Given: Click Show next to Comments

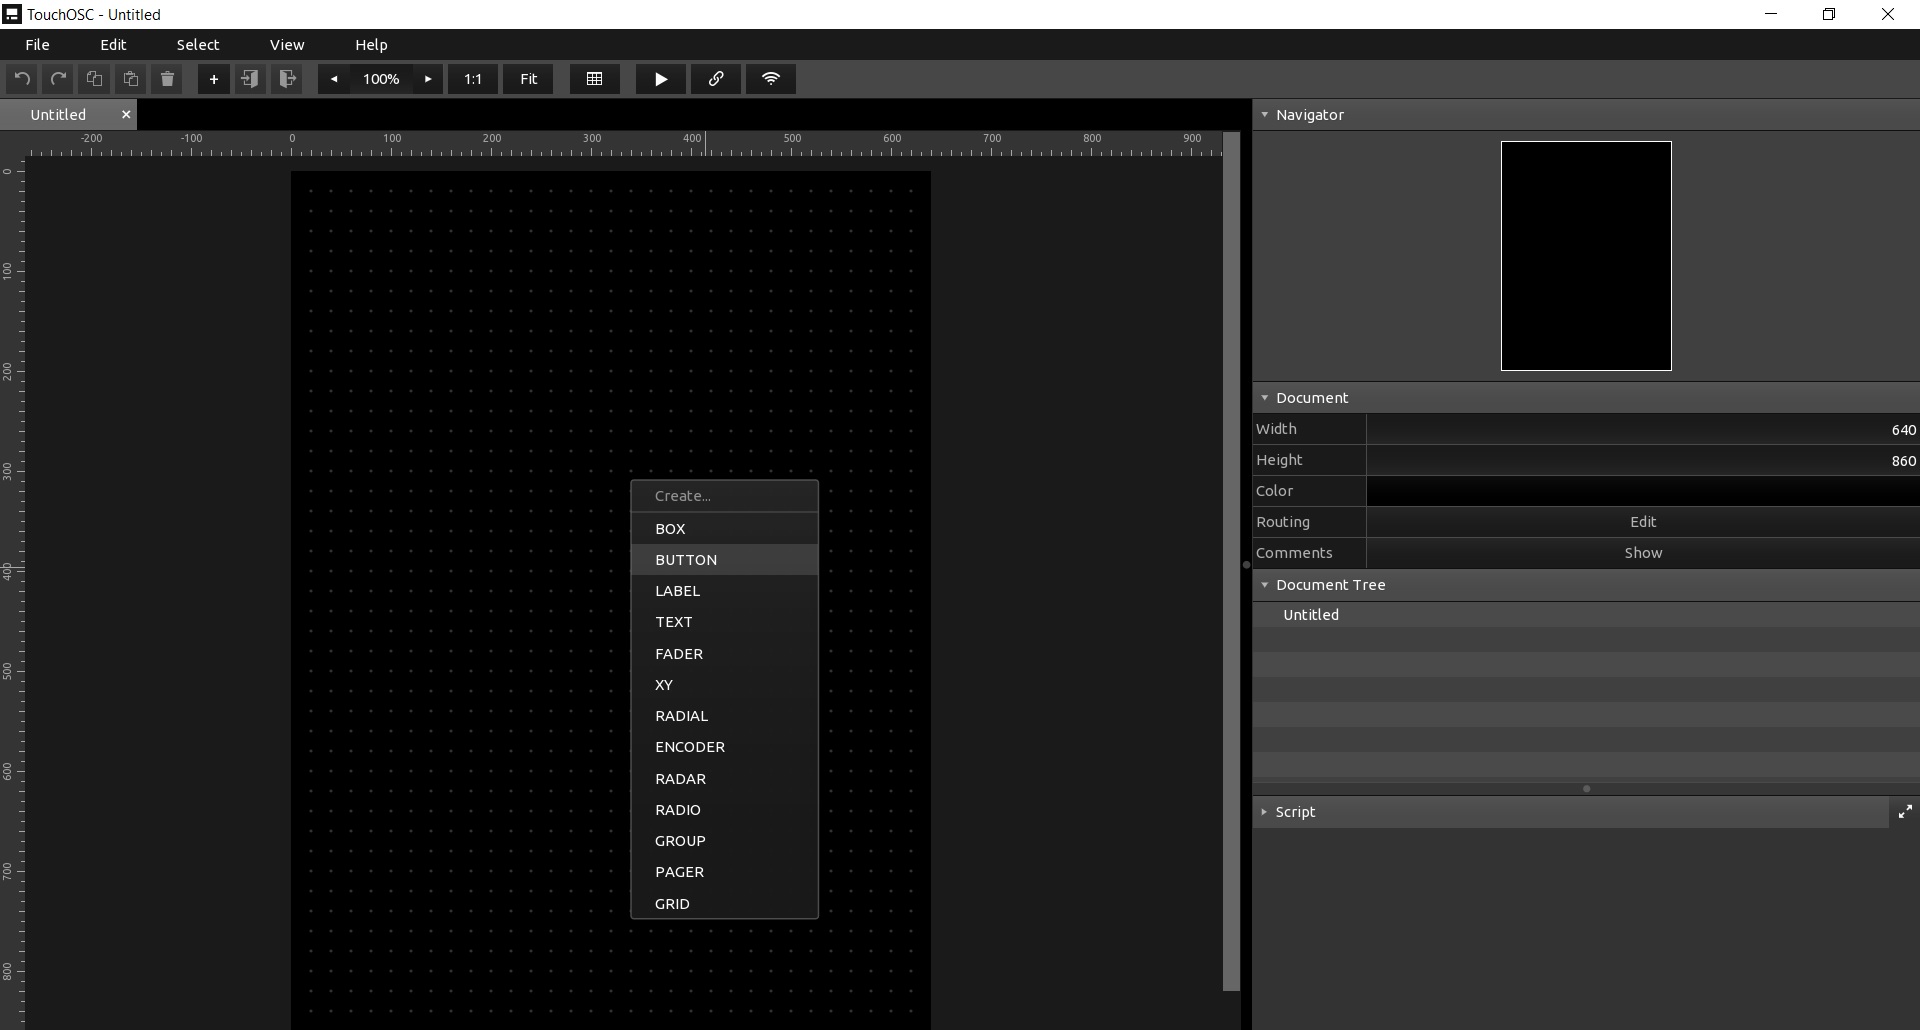Looking at the screenshot, I should tap(1643, 553).
